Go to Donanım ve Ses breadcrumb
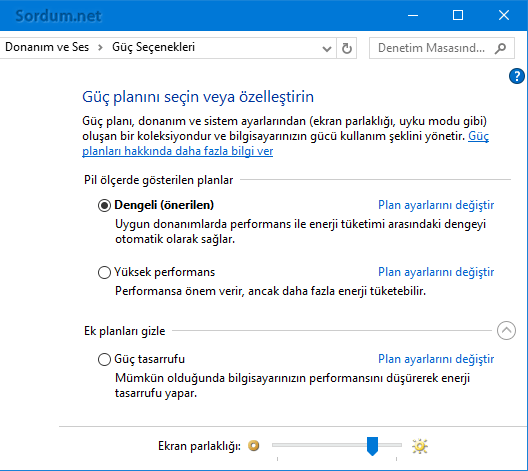The image size is (528, 471). tap(47, 47)
